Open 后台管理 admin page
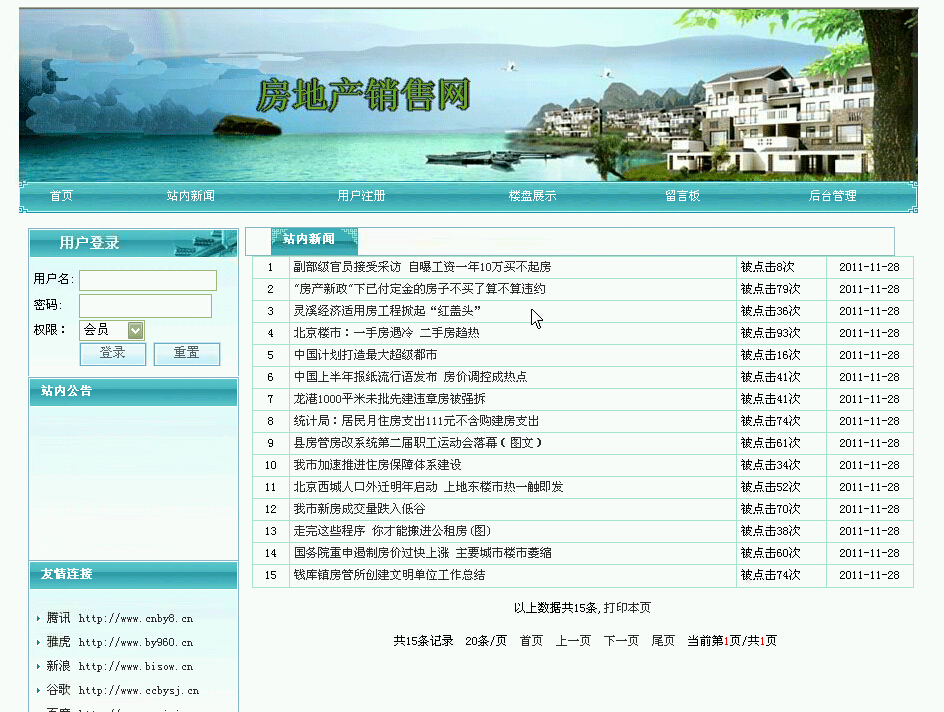This screenshot has width=944, height=712. click(x=833, y=196)
